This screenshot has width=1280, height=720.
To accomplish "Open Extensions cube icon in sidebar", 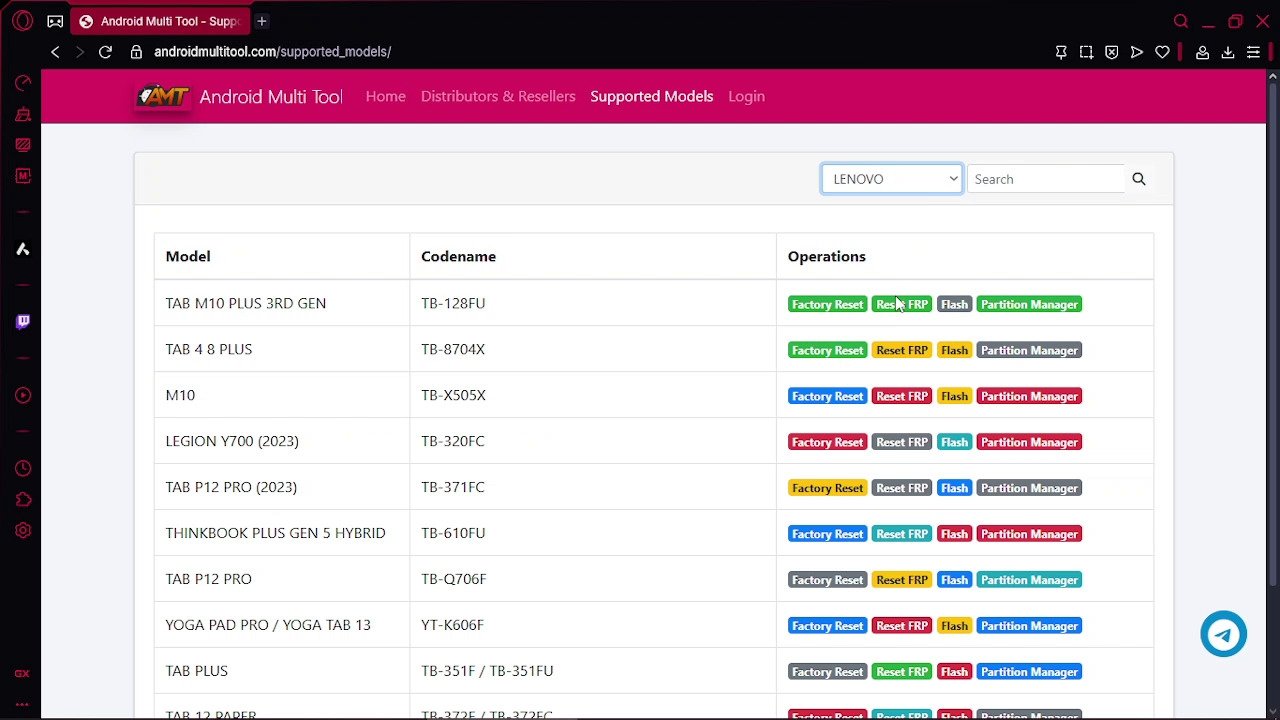I will pyautogui.click(x=22, y=499).
